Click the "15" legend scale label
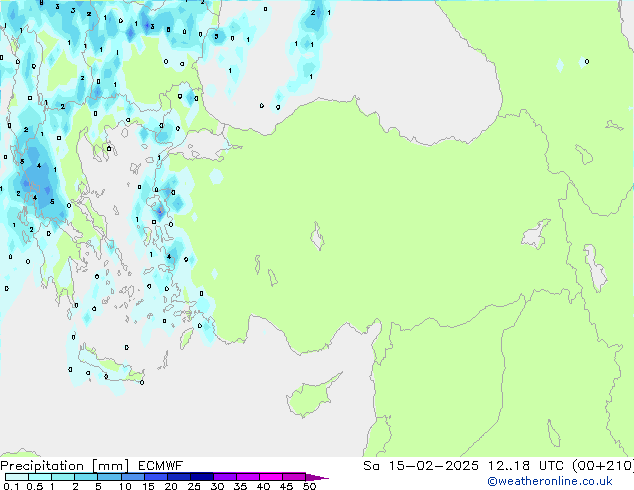This screenshot has width=634, height=490. pyautogui.click(x=148, y=486)
